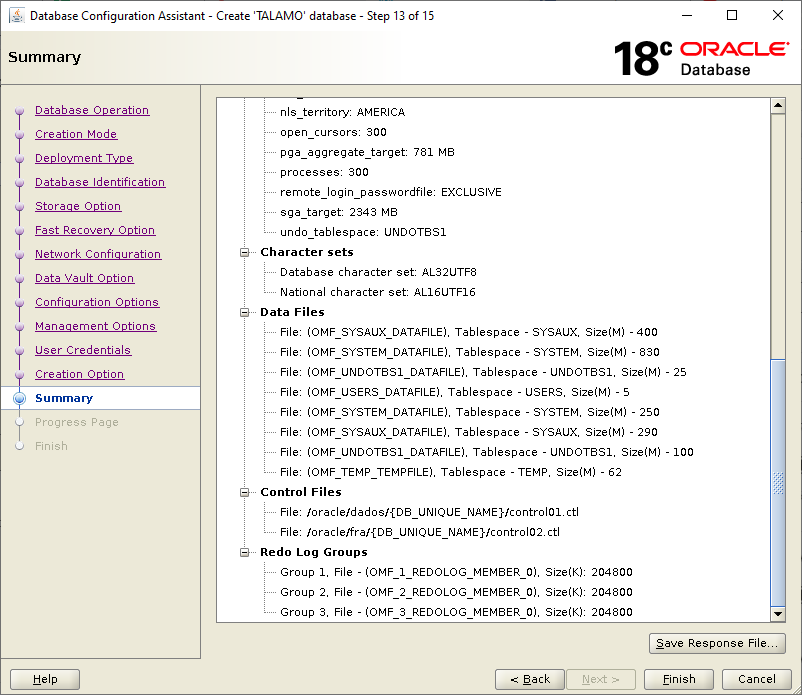802x695 pixels.
Task: Select SYSTEM datafile Size 250 row
Action: [470, 412]
